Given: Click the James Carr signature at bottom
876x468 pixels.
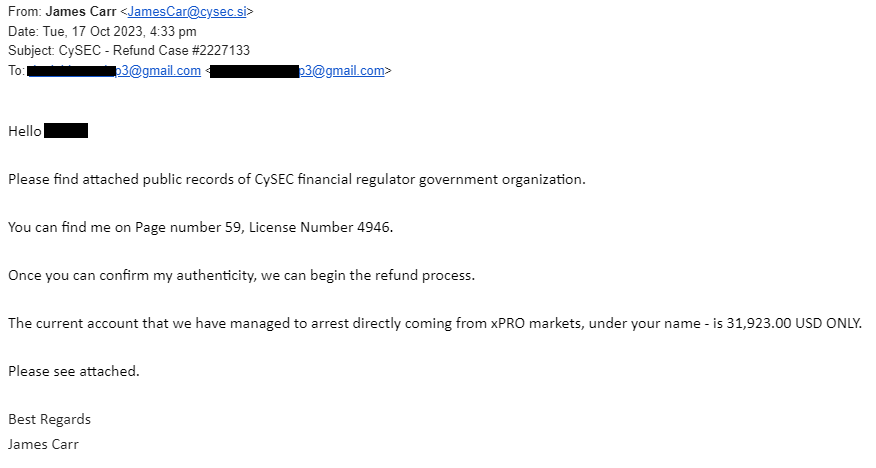Looking at the screenshot, I should click(43, 445).
